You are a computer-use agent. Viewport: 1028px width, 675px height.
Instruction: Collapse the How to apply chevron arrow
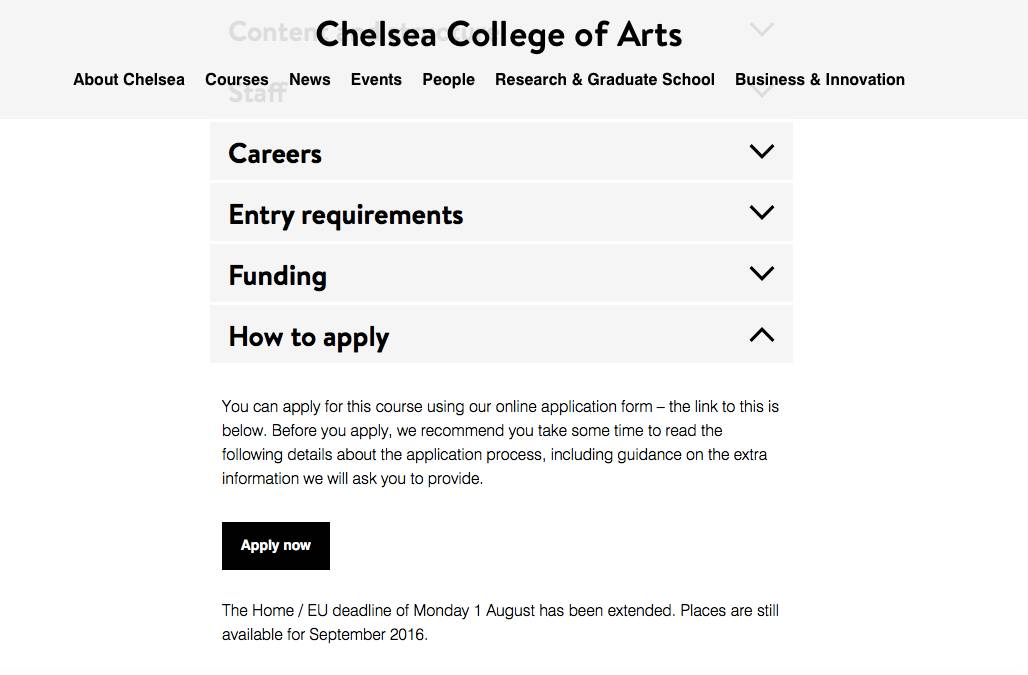[x=761, y=335]
